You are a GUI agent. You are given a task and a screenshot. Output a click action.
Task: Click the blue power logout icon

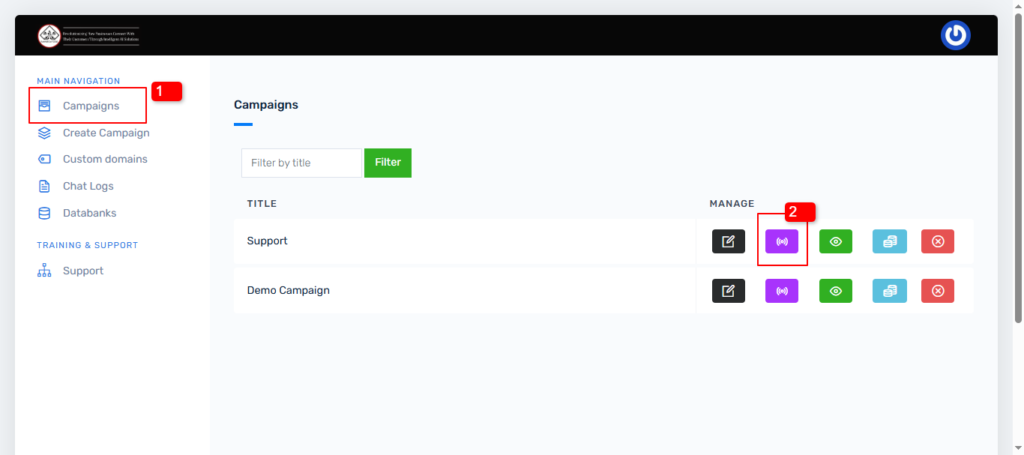point(955,35)
